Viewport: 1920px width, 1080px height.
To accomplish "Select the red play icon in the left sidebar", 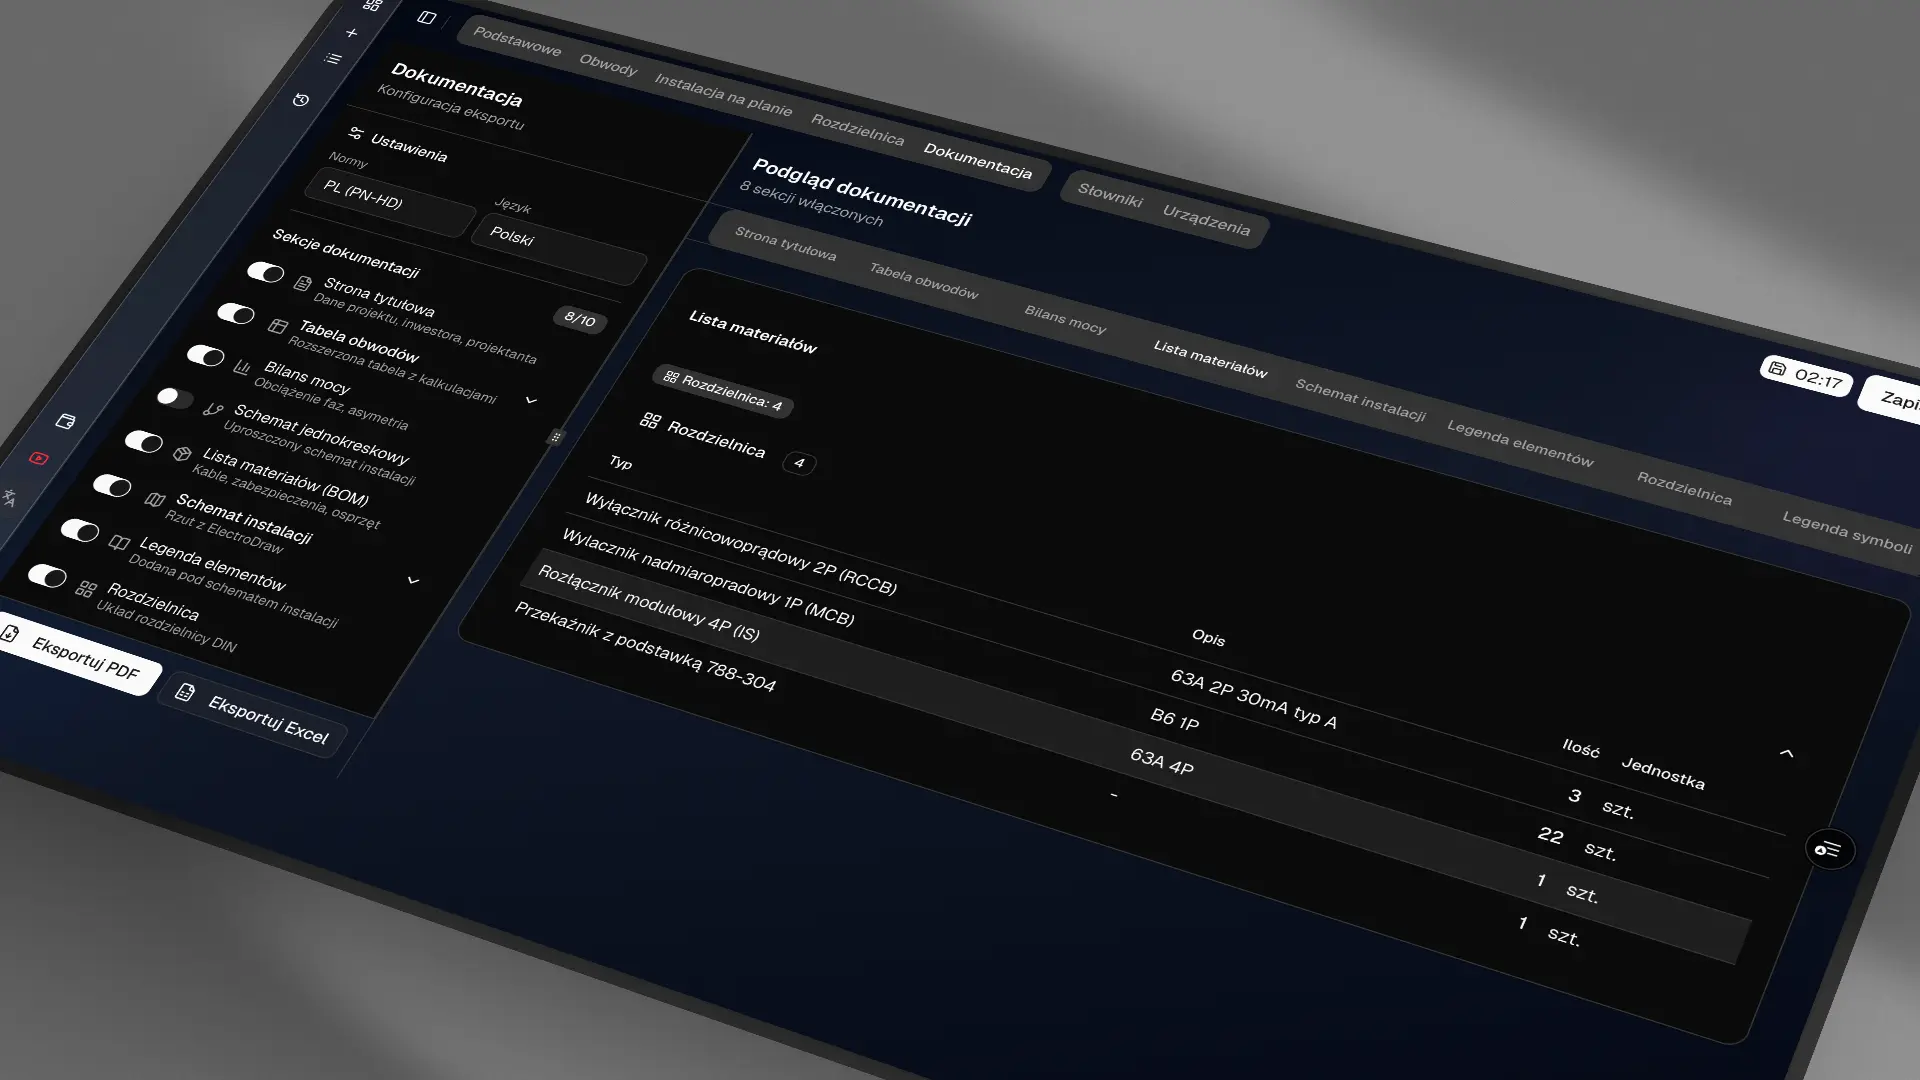I will coord(39,459).
